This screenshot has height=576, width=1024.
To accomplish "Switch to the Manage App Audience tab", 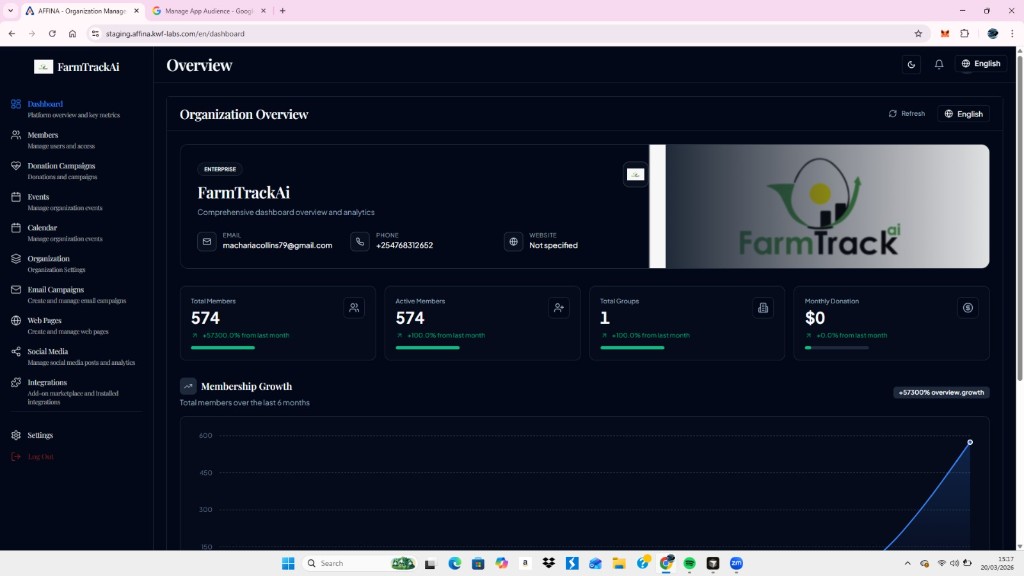I will tap(205, 11).
